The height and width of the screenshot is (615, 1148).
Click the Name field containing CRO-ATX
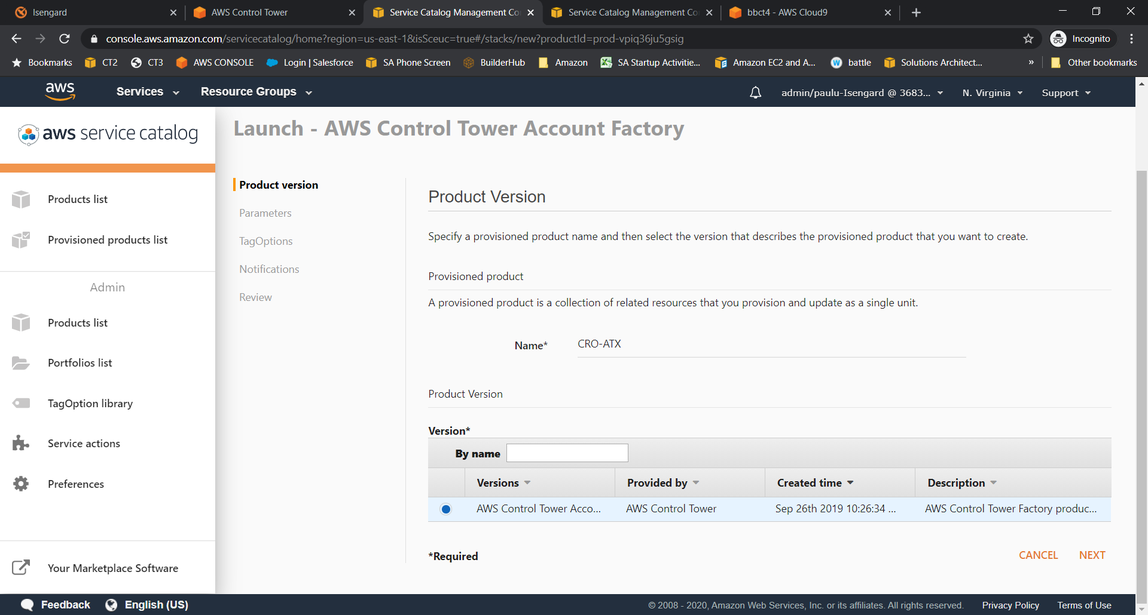click(x=772, y=344)
